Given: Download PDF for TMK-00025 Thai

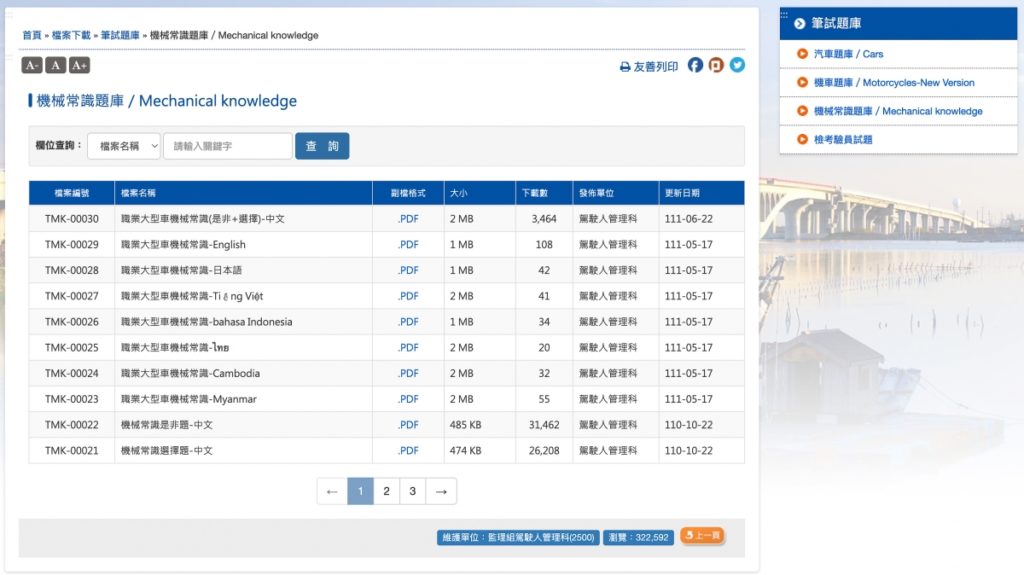Looking at the screenshot, I should click(408, 348).
